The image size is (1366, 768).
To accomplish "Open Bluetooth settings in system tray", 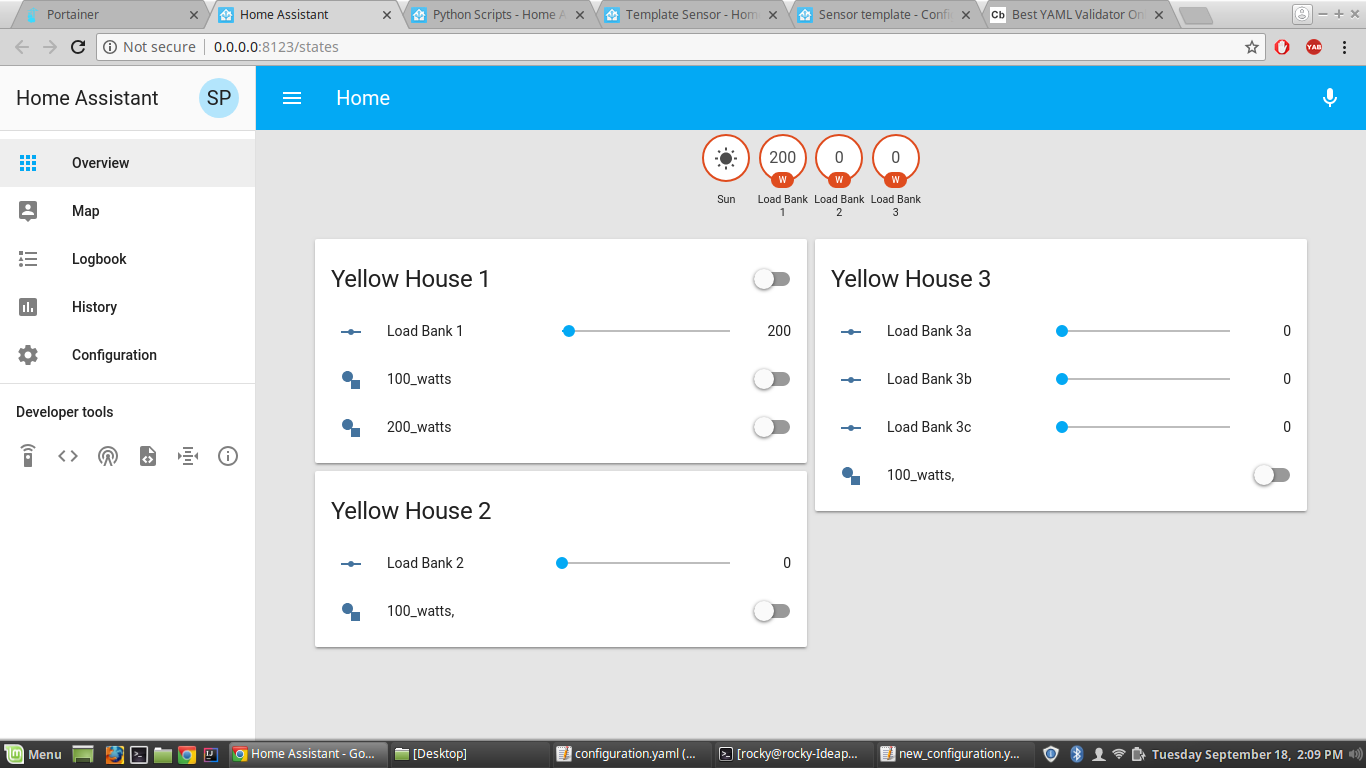I will (1077, 754).
